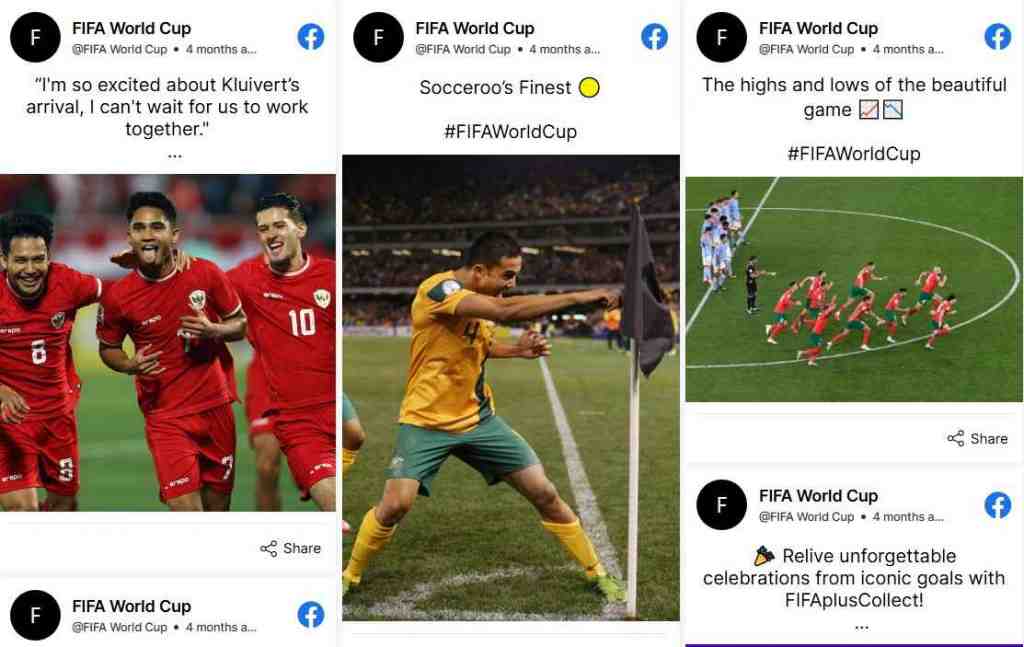Screen dimensions: 1024x647
Task: Open #FIFAWorldCup hashtag in highs and lows post
Action: 854,154
